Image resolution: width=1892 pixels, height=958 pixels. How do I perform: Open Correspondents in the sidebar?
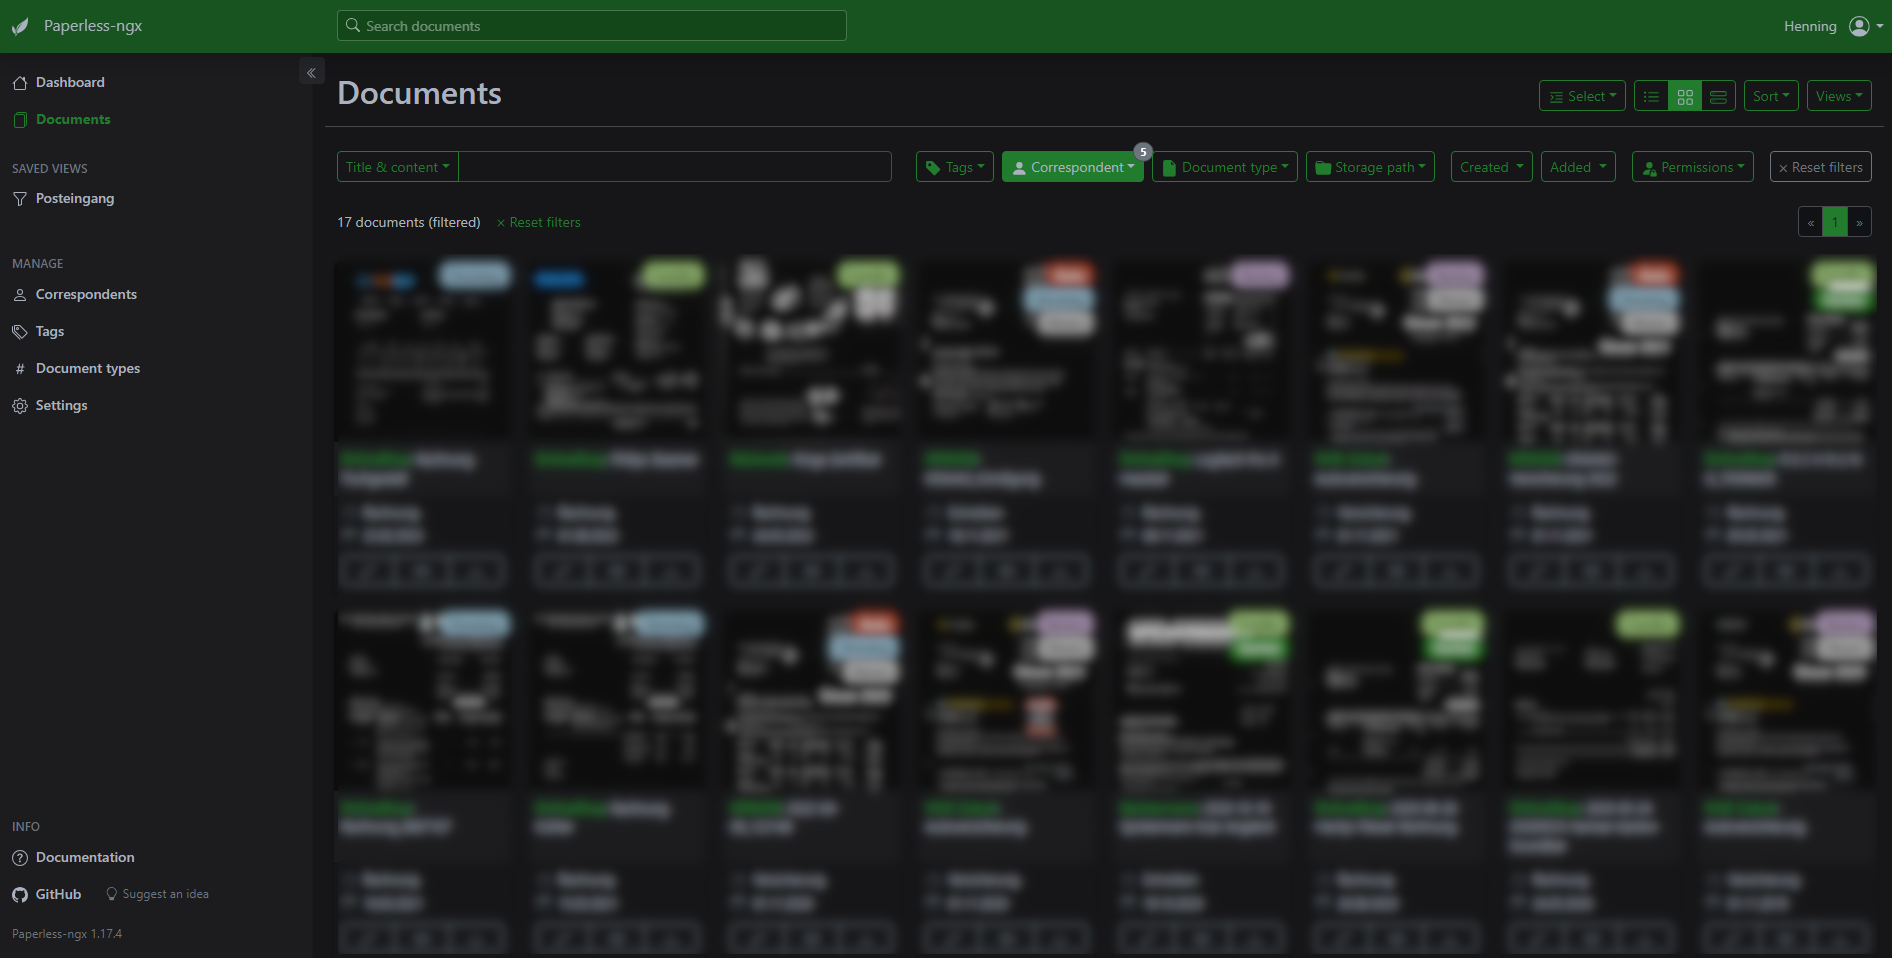[86, 294]
